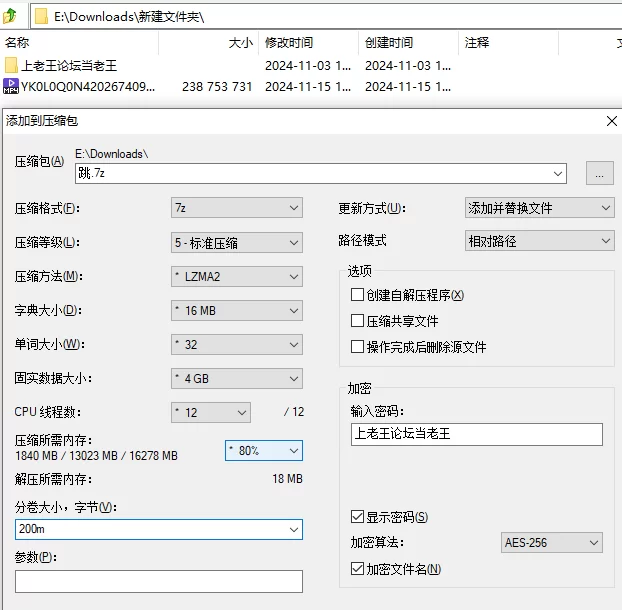The image size is (622, 610).
Task: Enable 操作完成后删除源文件 checkbox
Action: (x=357, y=347)
